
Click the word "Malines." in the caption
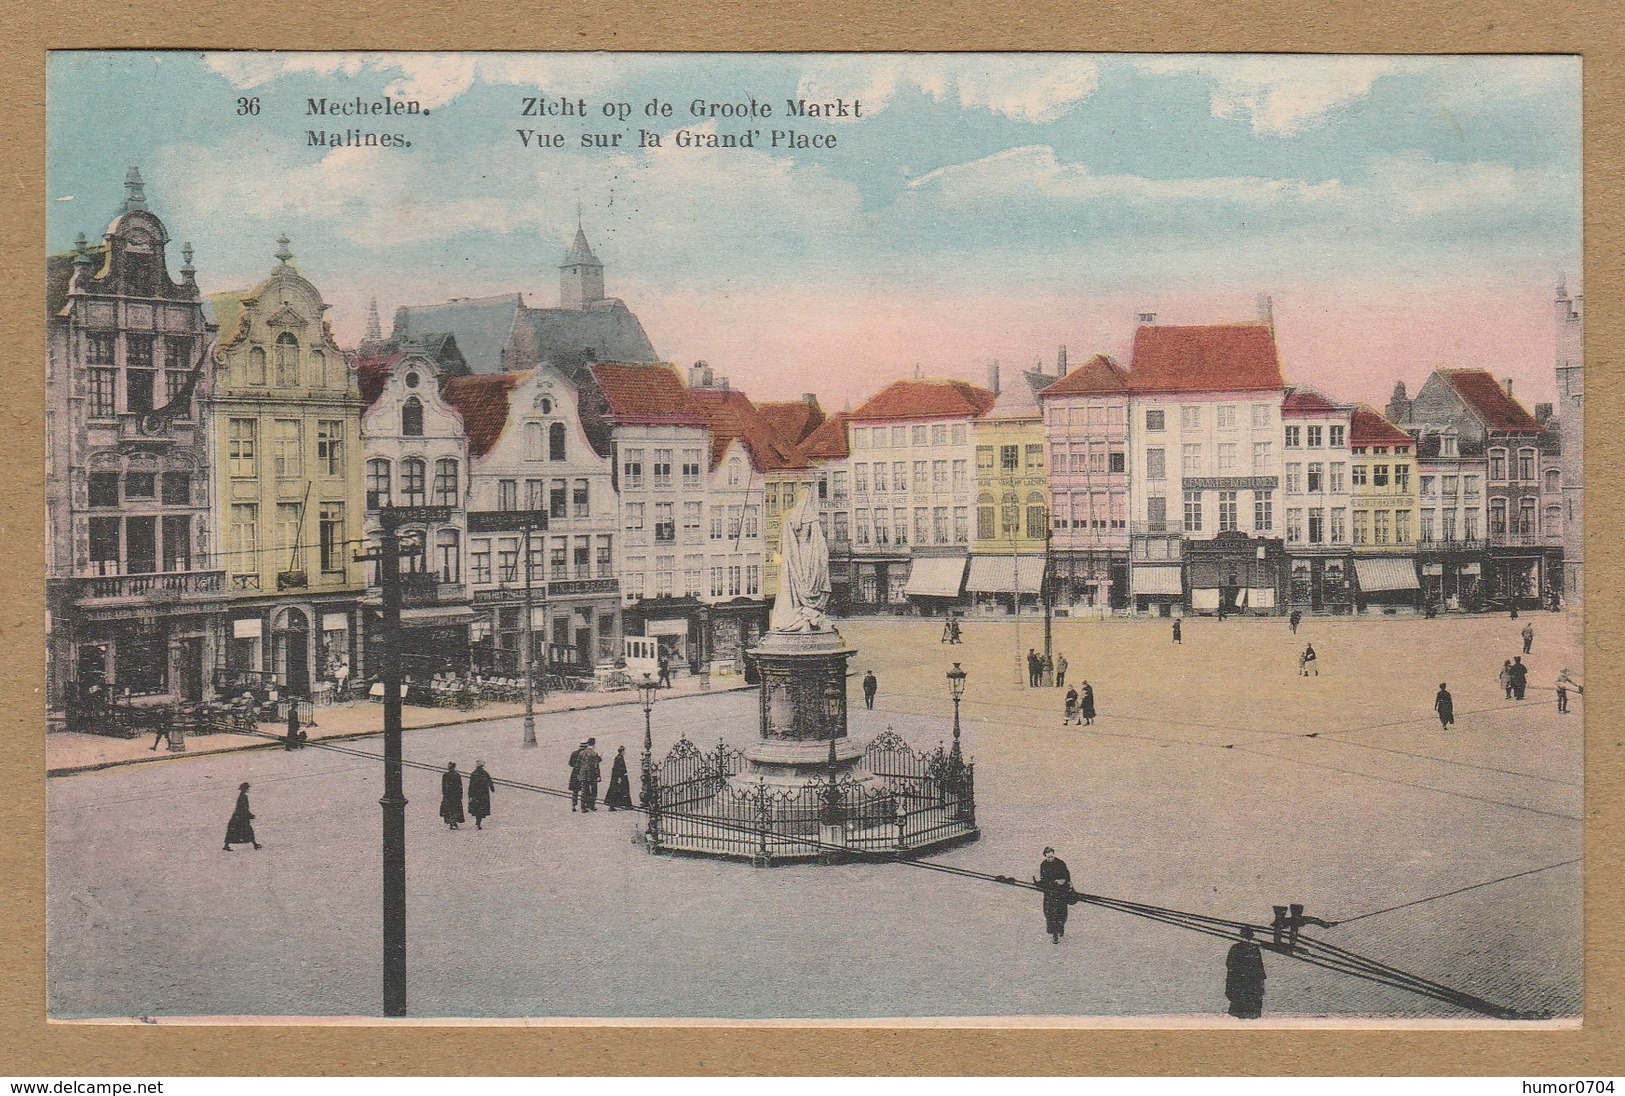pyautogui.click(x=359, y=139)
